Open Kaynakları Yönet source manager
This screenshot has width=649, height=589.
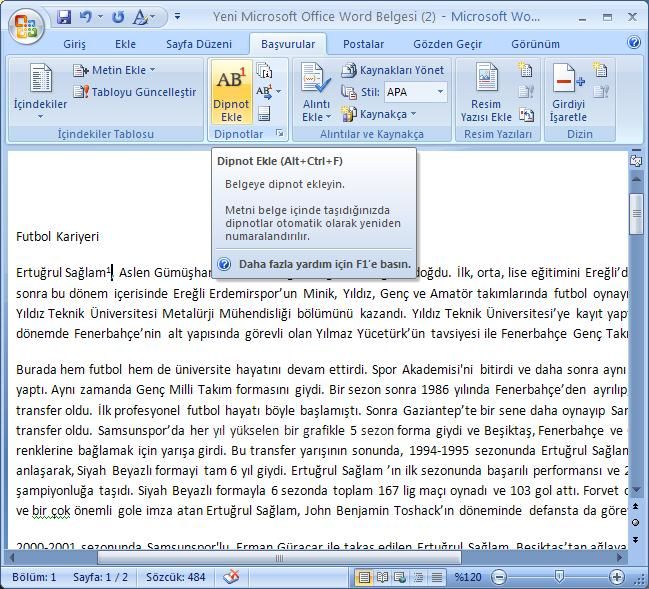[392, 70]
